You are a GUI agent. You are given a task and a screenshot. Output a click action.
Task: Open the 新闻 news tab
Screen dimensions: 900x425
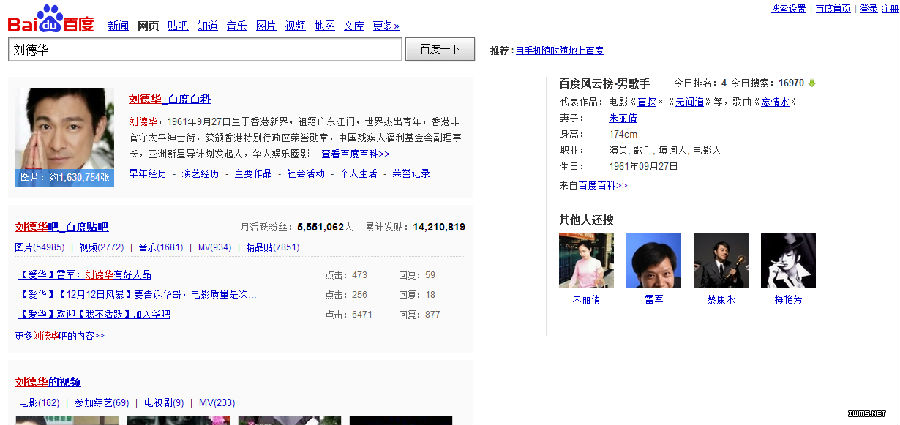tap(118, 26)
